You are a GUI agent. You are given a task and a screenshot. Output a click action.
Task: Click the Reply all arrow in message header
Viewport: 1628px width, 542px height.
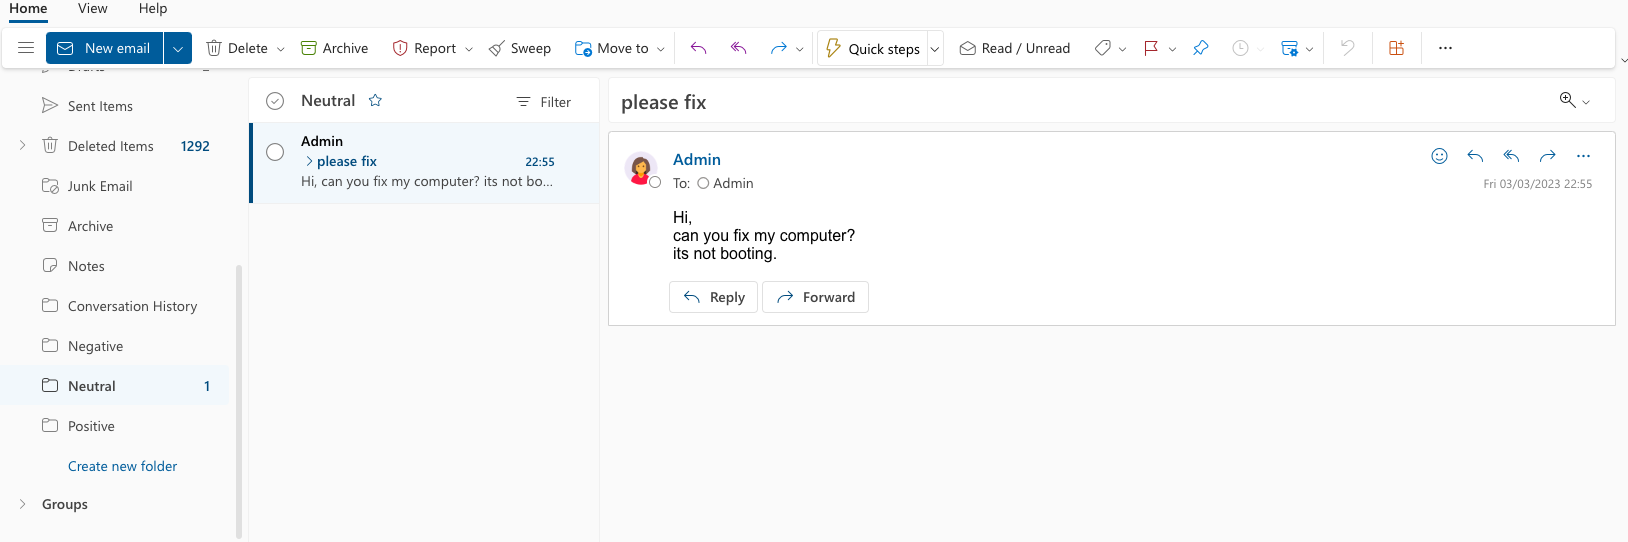click(x=1511, y=156)
